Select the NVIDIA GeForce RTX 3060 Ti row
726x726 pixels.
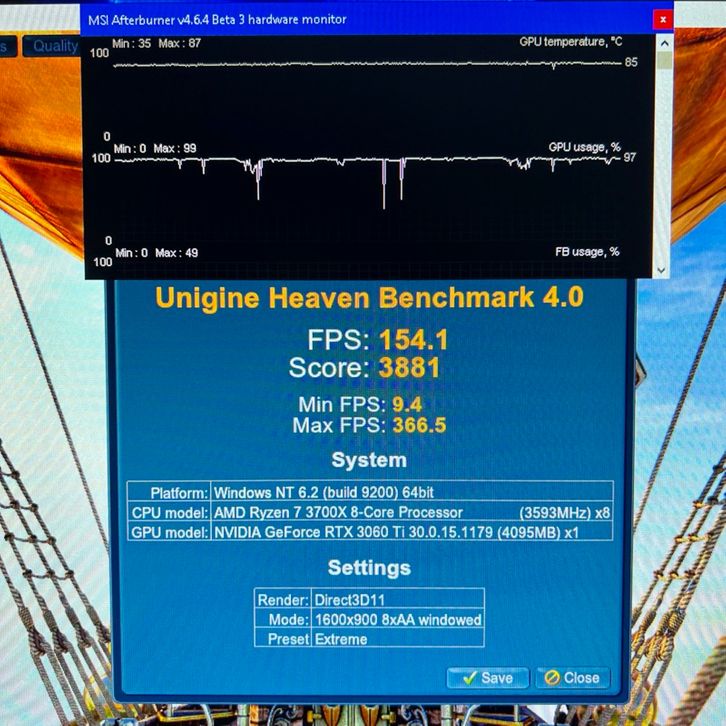coord(370,532)
